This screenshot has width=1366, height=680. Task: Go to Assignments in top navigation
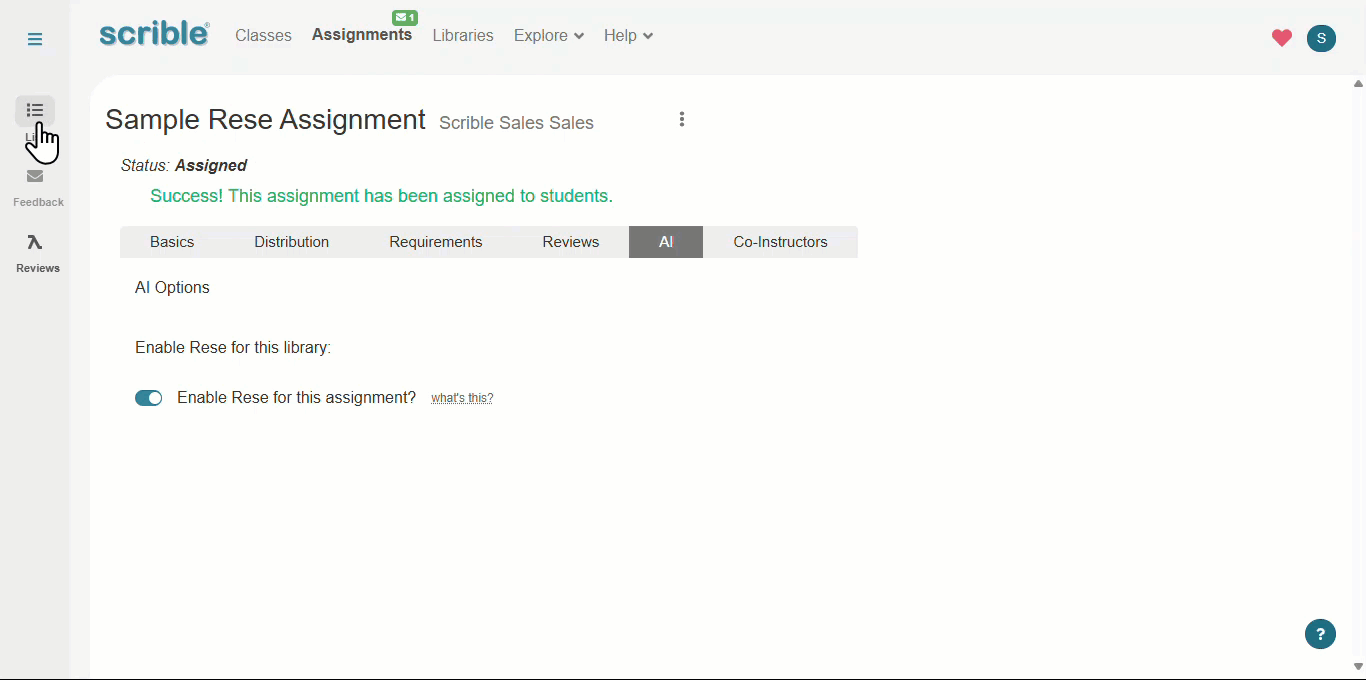tap(362, 35)
